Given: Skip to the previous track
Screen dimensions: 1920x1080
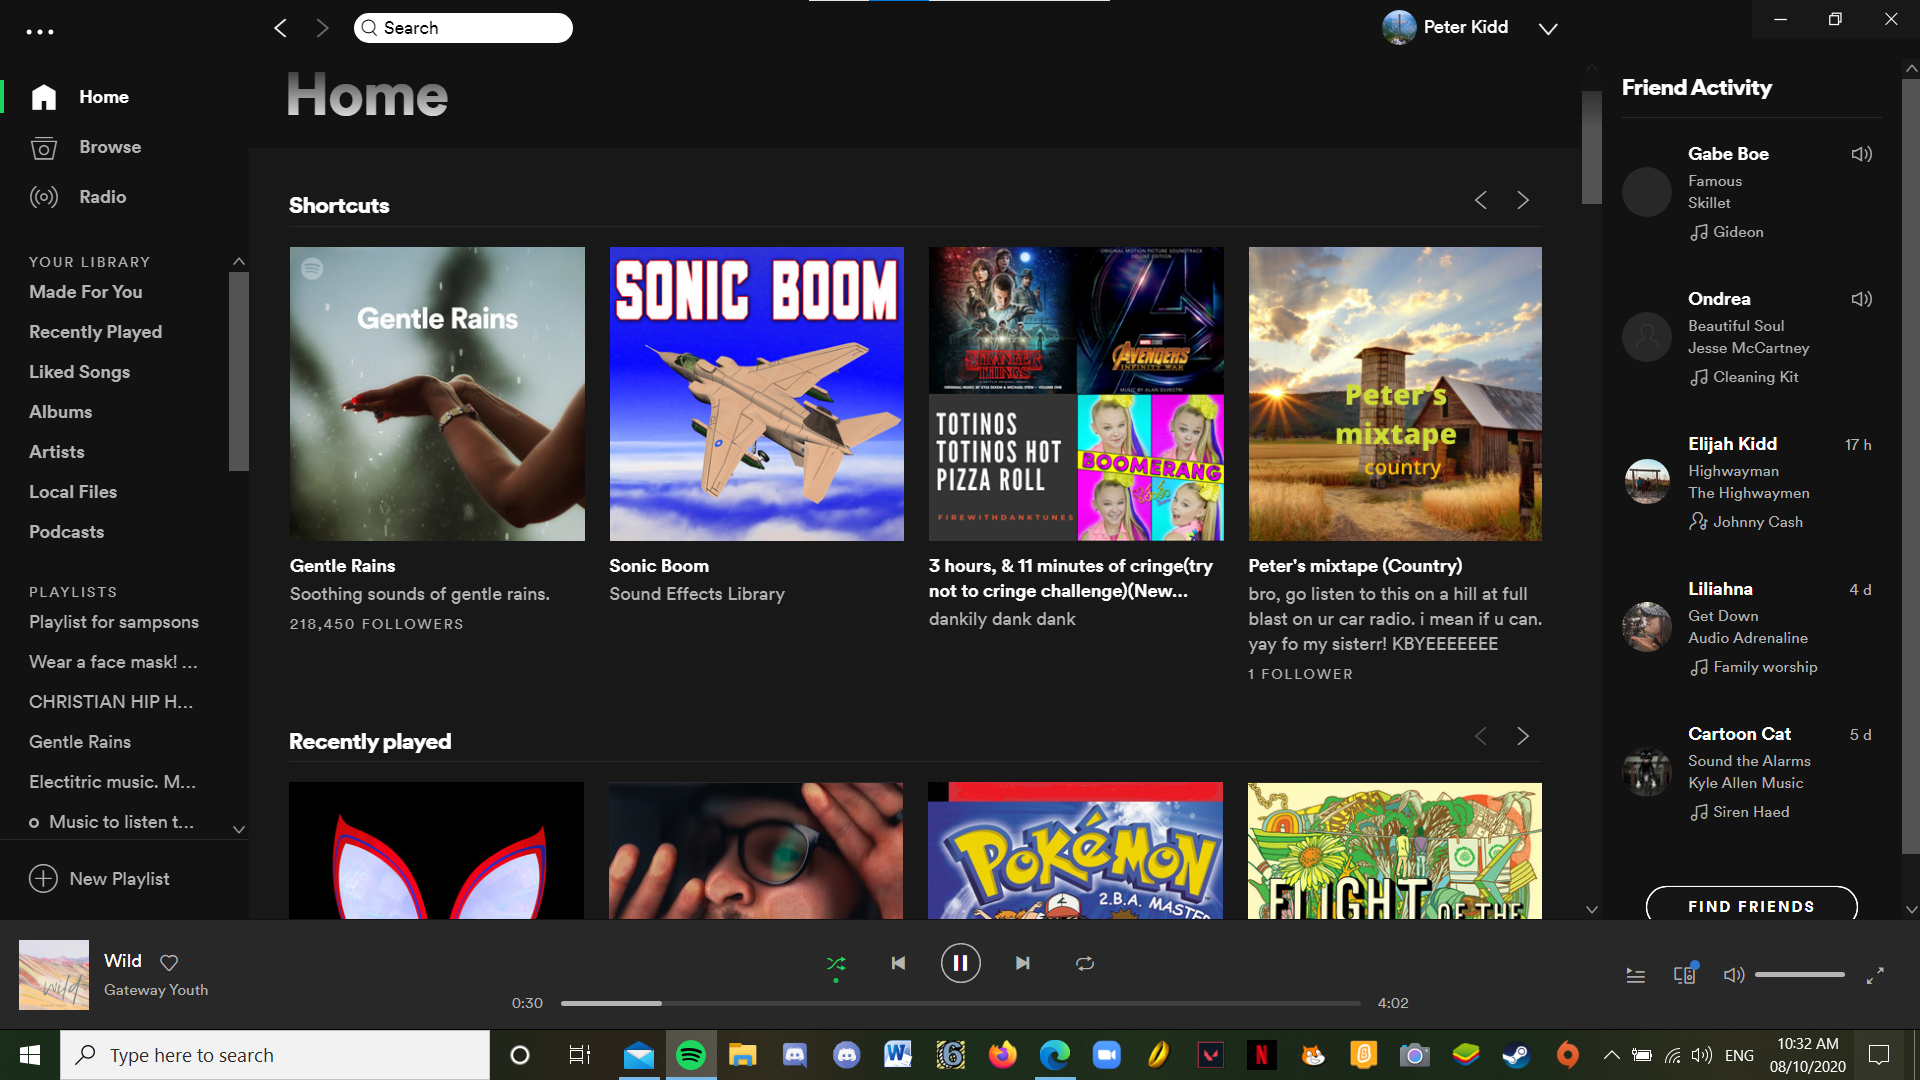Looking at the screenshot, I should [898, 963].
